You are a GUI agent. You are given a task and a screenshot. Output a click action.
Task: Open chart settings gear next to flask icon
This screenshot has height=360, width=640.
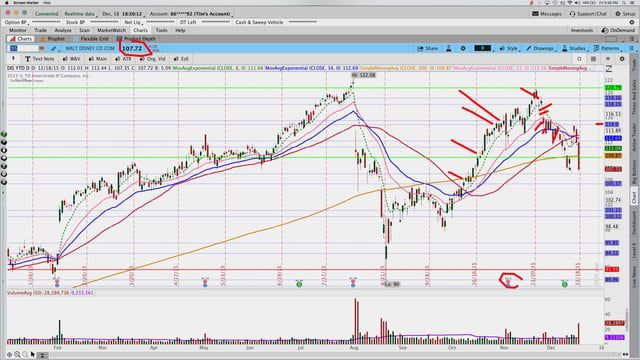tap(463, 48)
